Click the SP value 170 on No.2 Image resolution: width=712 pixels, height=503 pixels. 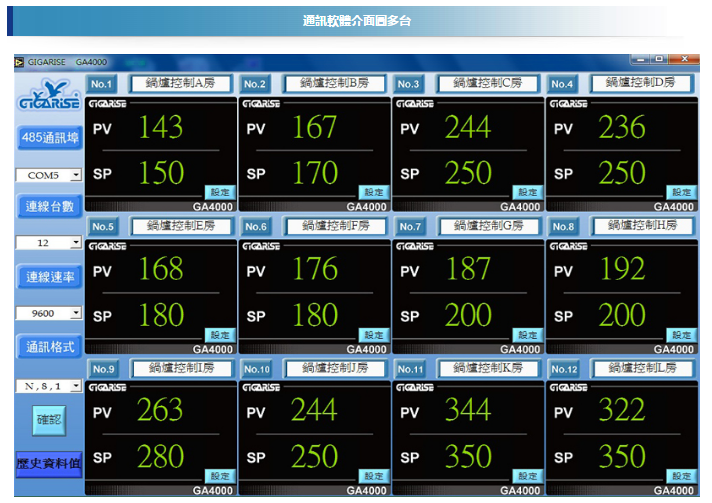[x=315, y=173]
